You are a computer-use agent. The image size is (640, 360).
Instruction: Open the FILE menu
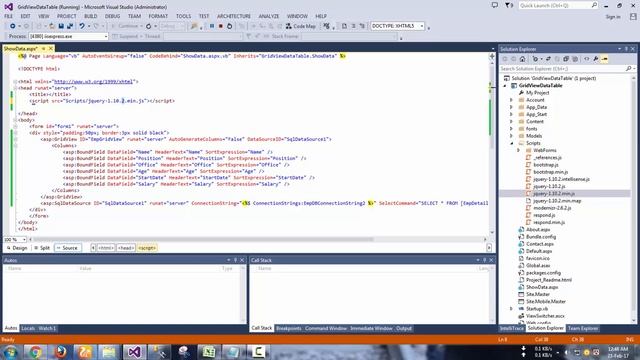coord(9,16)
